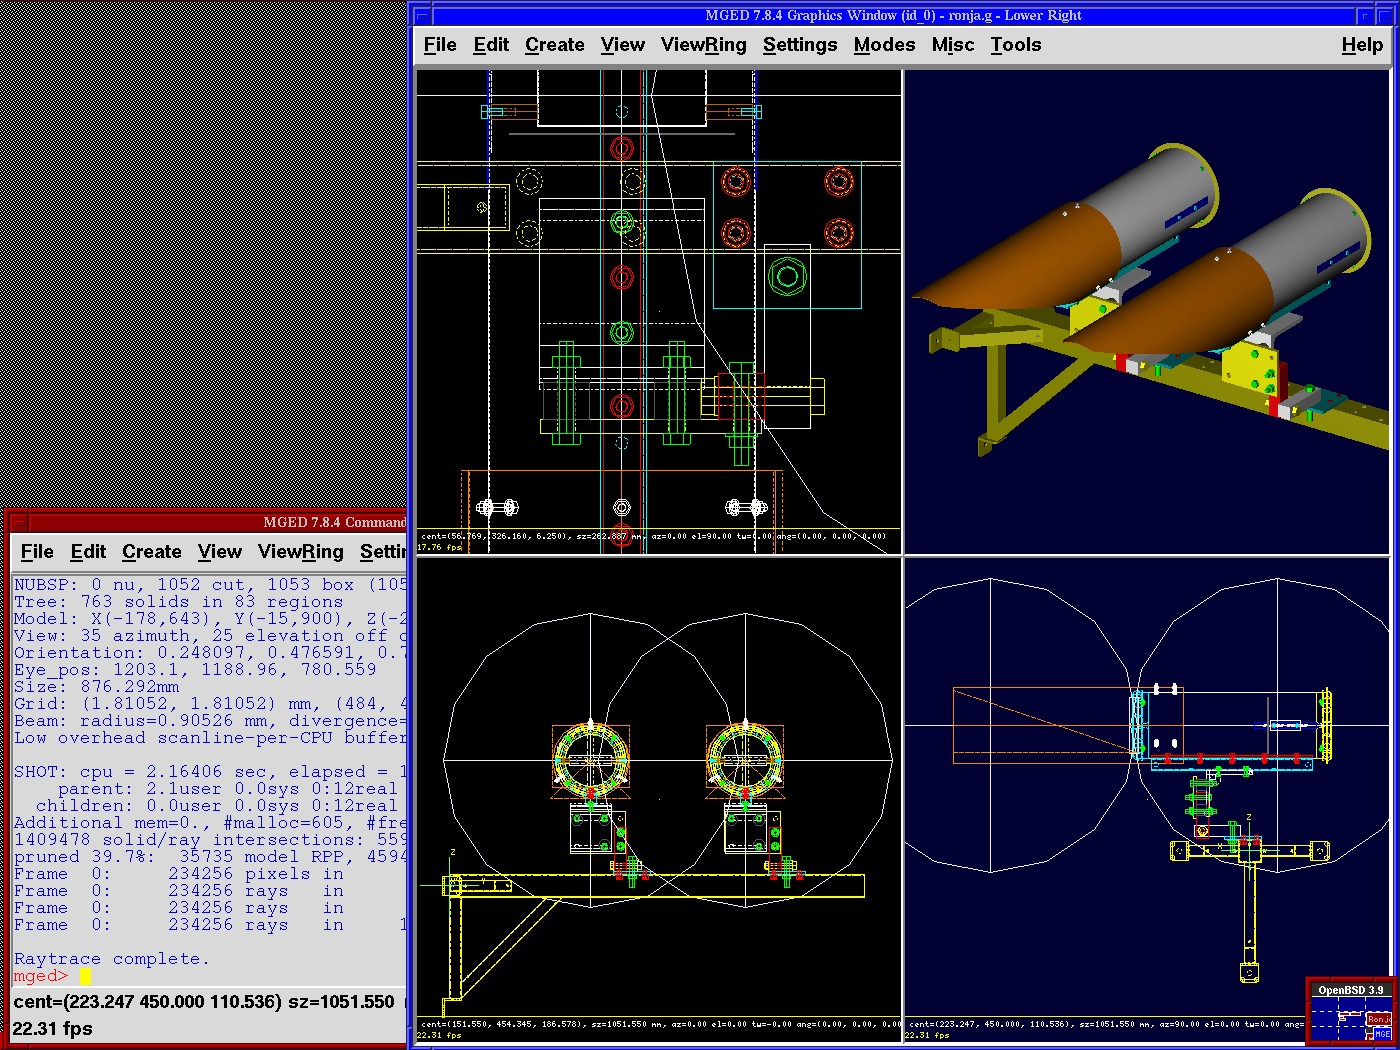Open the File menu in the Command Window
Screen dimensions: 1400x1050
coord(37,552)
